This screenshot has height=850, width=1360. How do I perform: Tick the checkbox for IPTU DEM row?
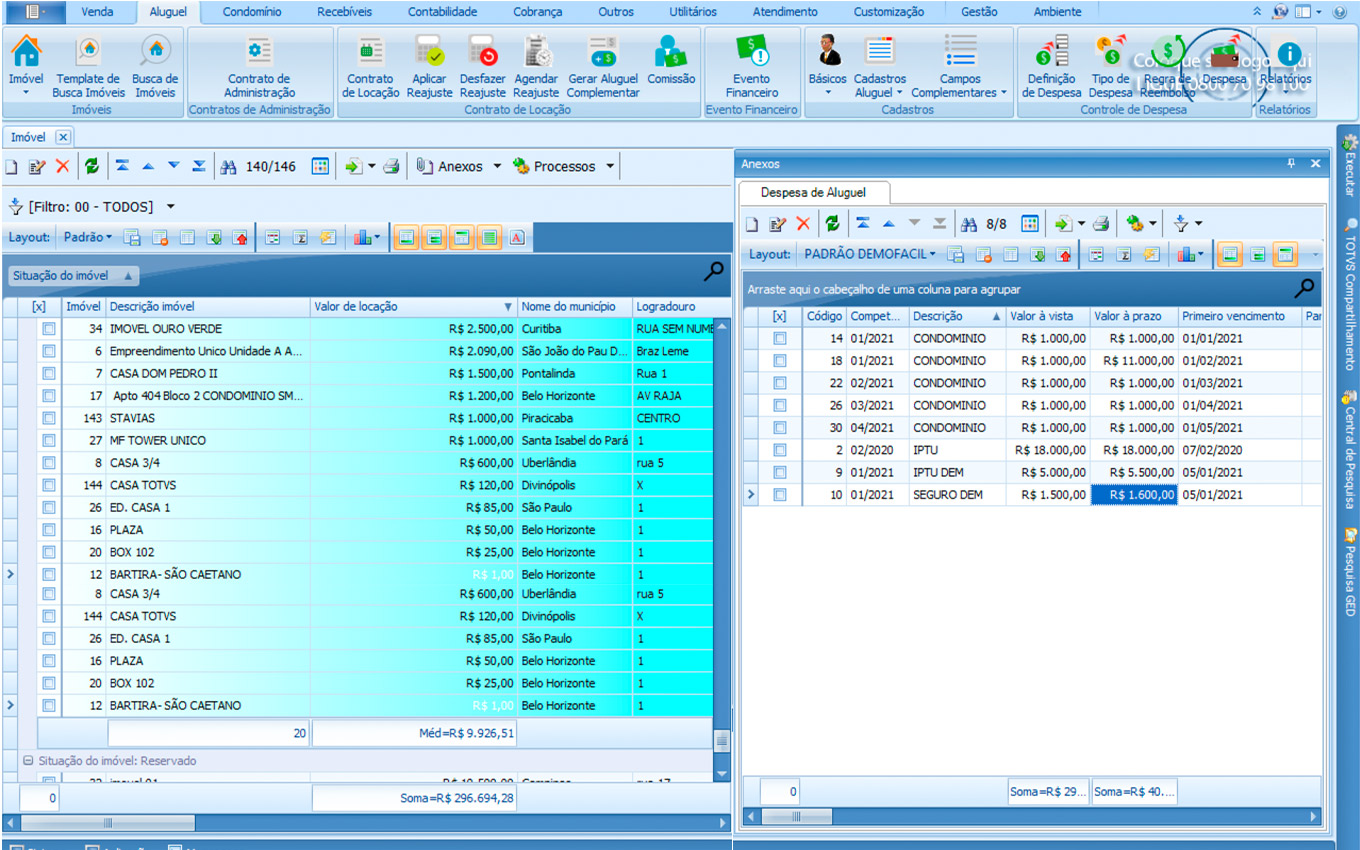pyautogui.click(x=780, y=472)
